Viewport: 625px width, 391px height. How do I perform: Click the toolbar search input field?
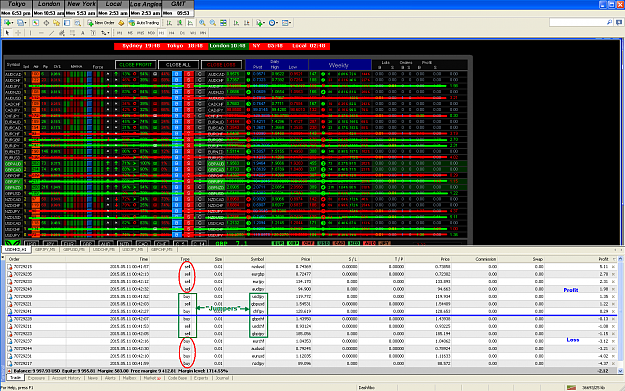tap(578, 23)
